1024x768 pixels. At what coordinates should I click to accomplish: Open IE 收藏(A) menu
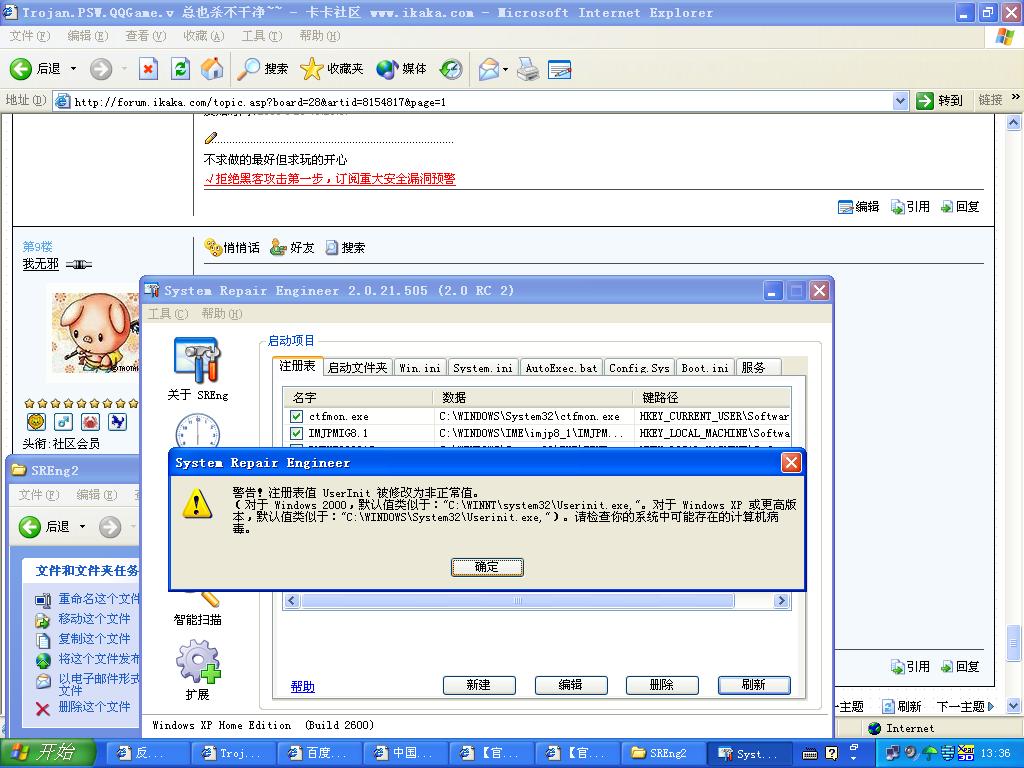click(x=204, y=36)
